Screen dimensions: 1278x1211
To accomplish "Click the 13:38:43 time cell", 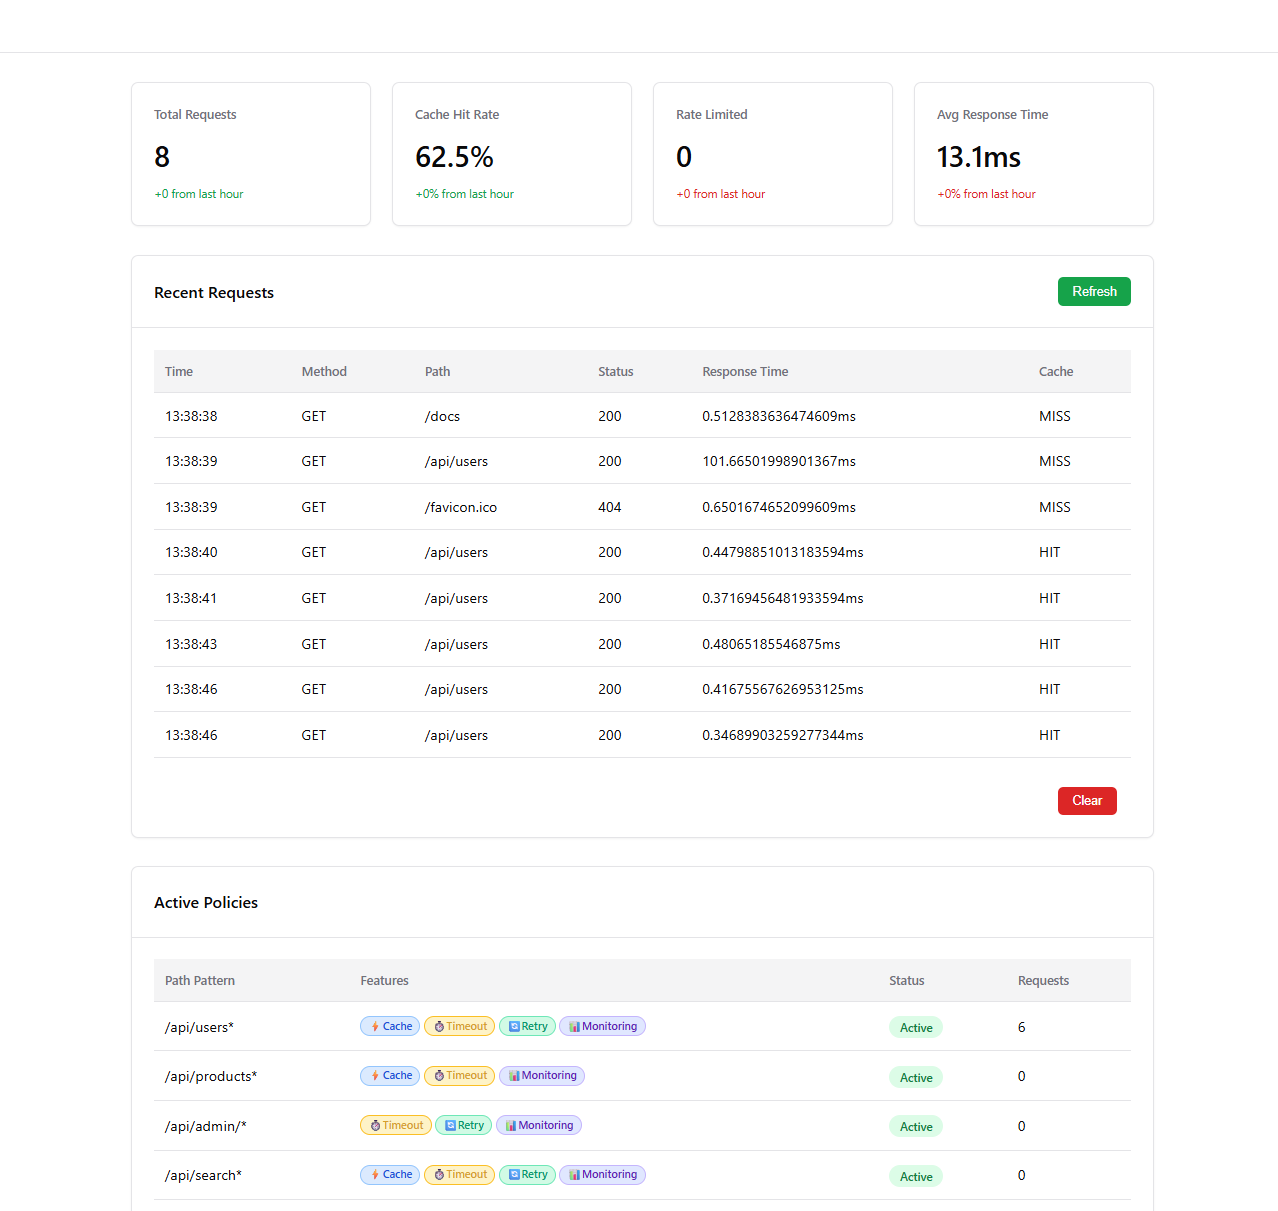I will [191, 644].
